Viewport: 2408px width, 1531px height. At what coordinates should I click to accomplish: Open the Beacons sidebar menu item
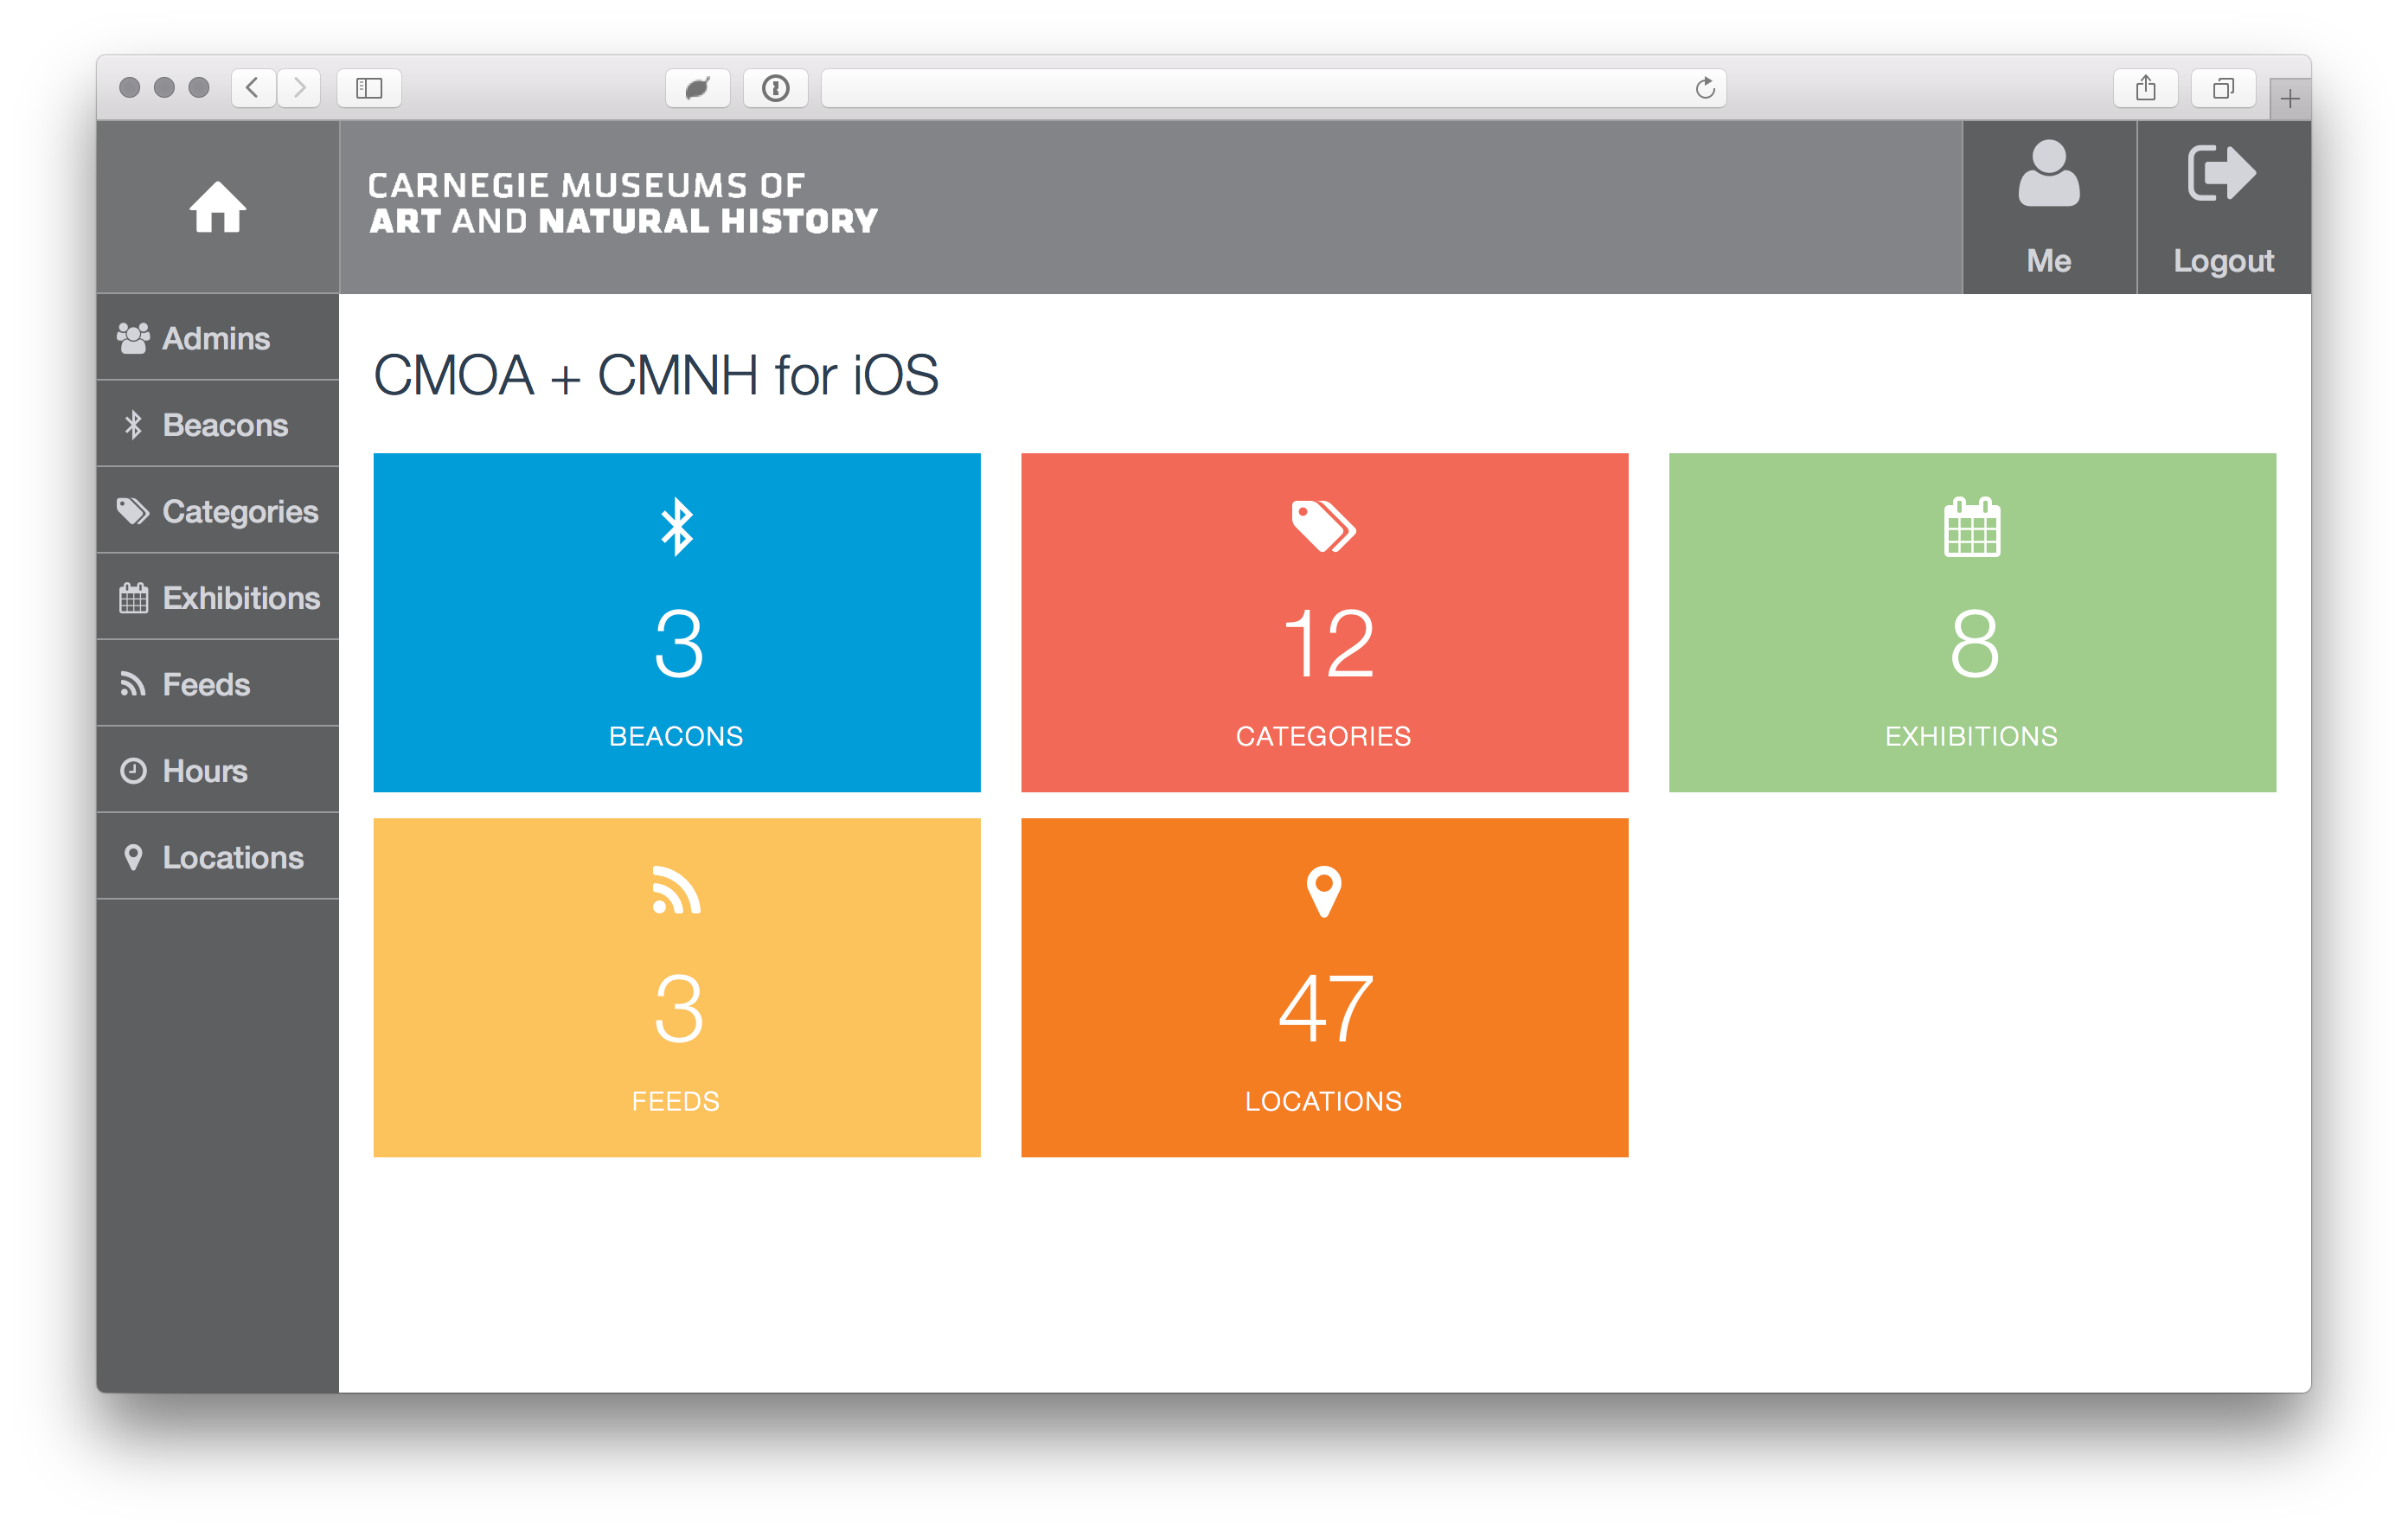[217, 425]
